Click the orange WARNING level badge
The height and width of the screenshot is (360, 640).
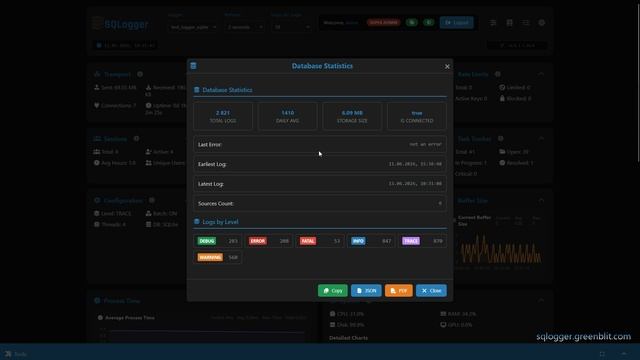click(210, 258)
